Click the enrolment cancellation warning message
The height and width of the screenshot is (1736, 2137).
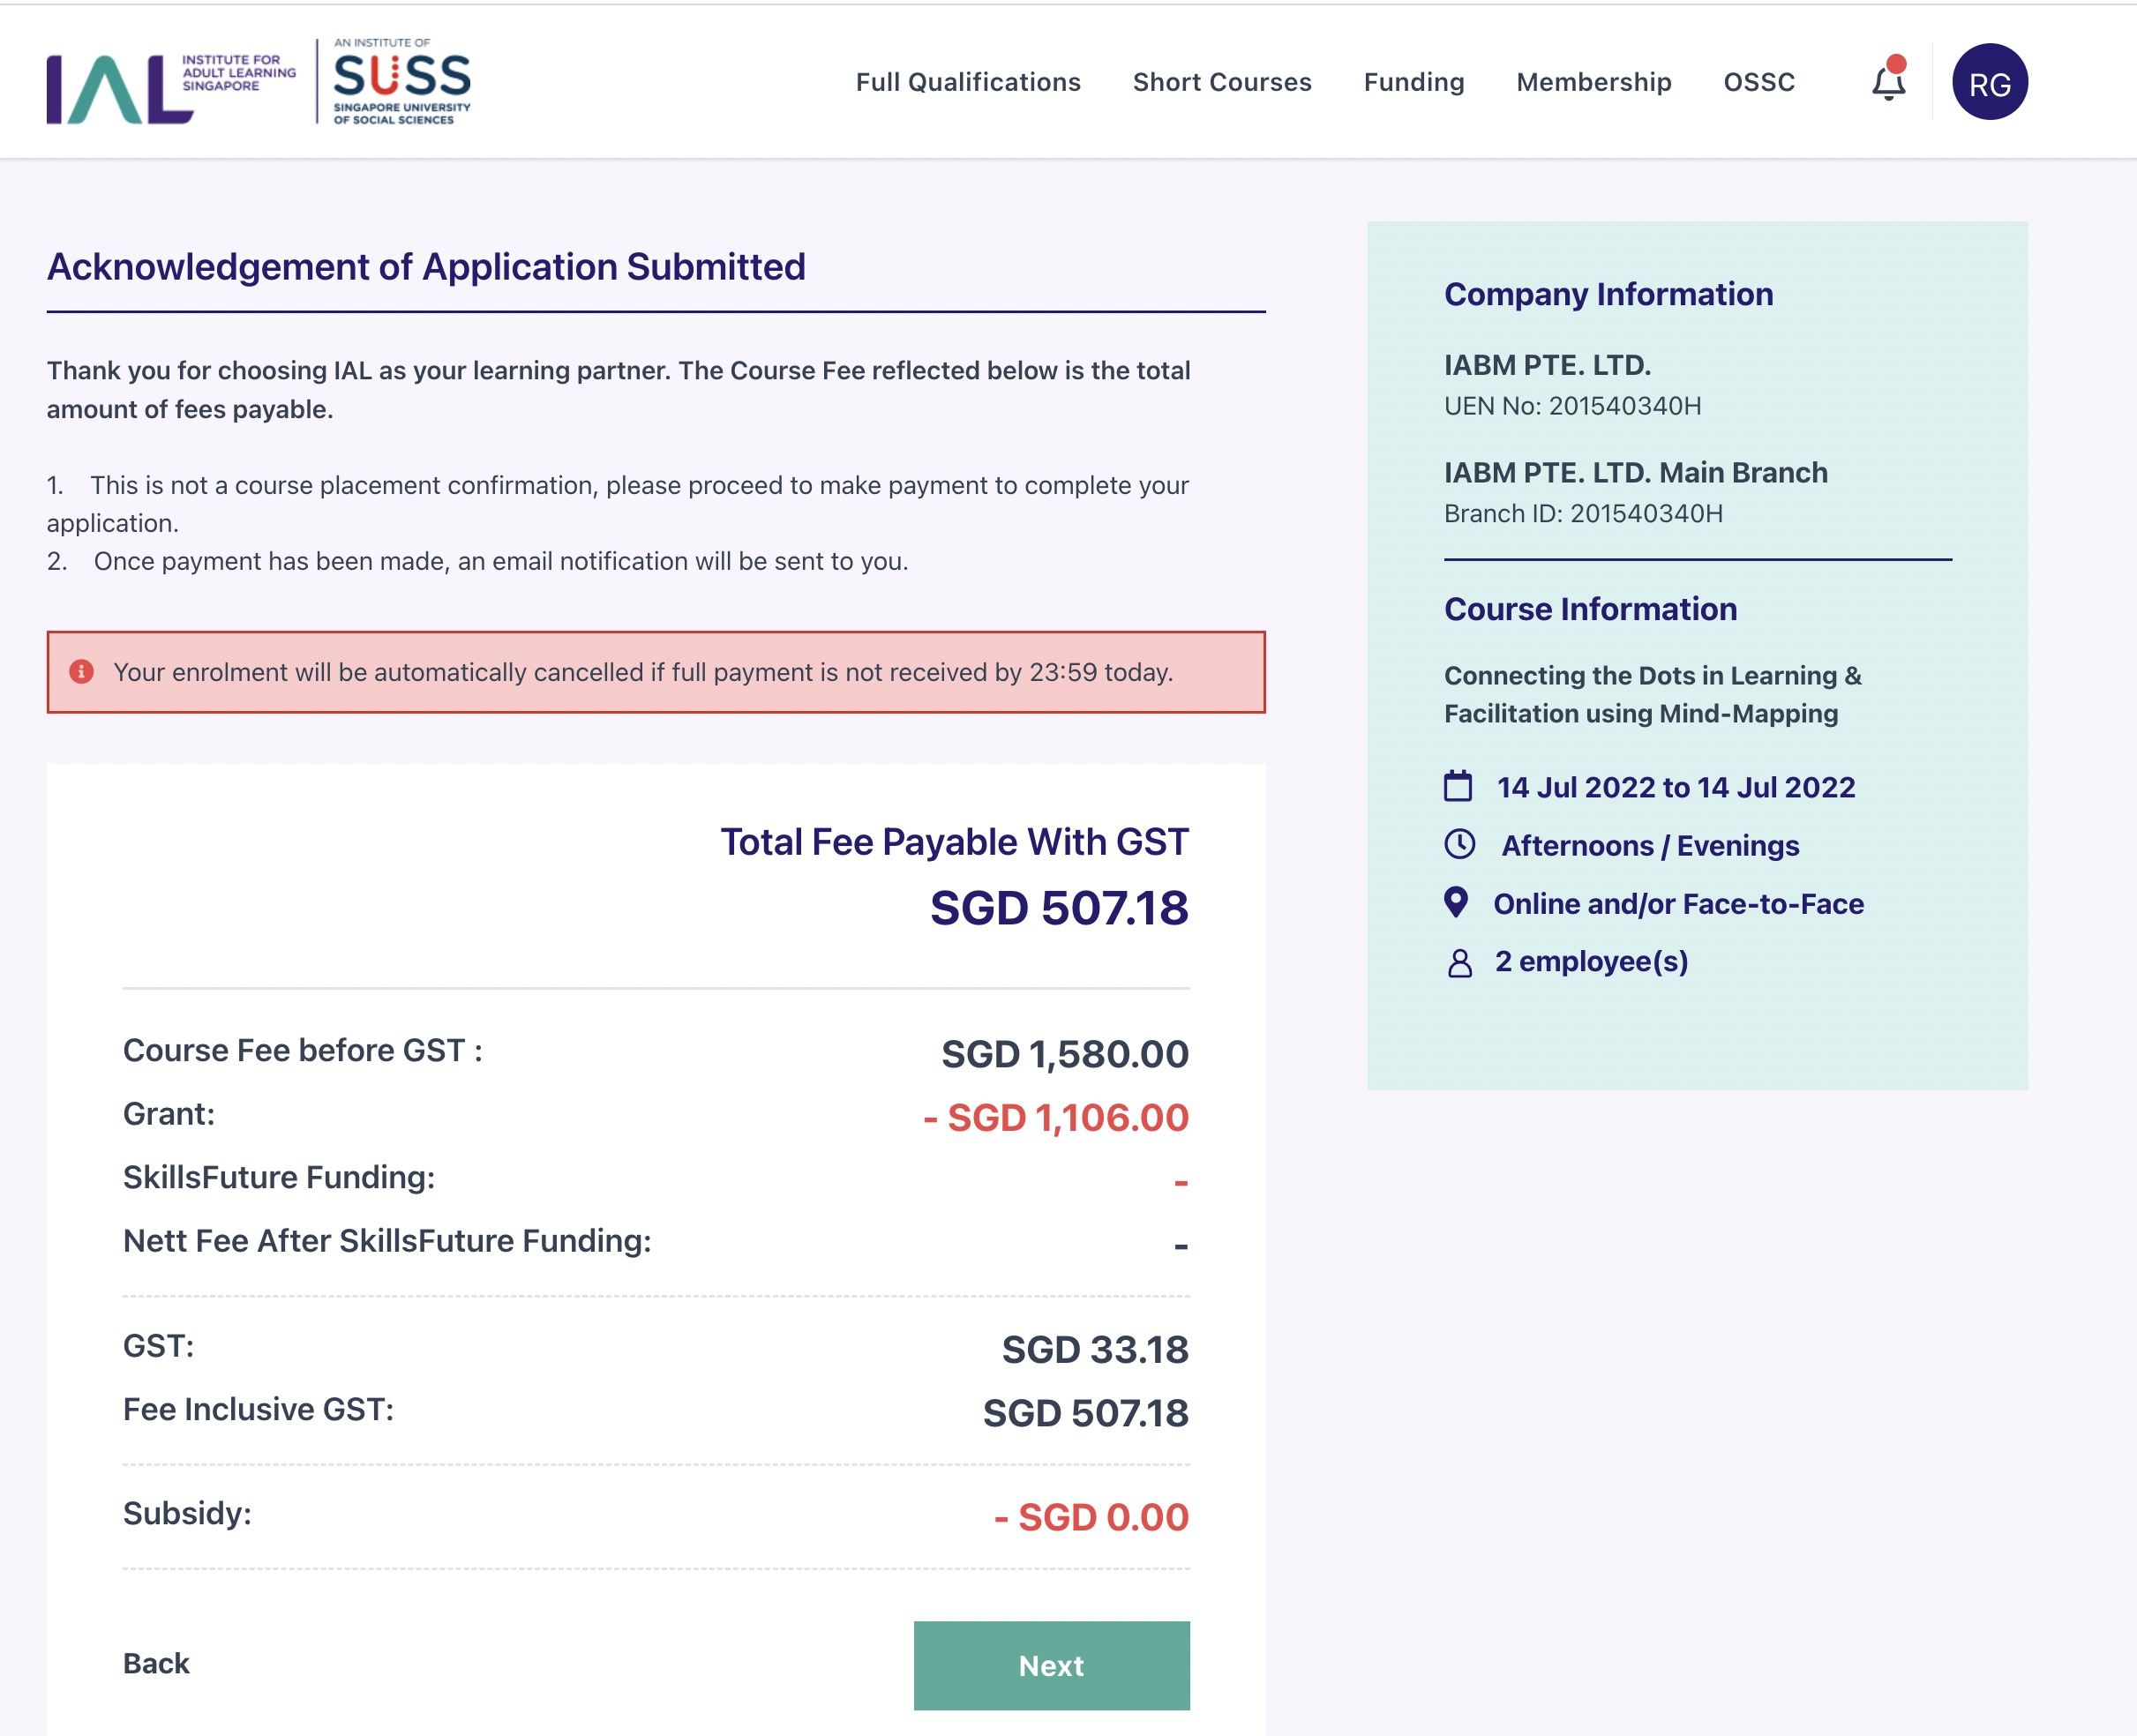643,672
